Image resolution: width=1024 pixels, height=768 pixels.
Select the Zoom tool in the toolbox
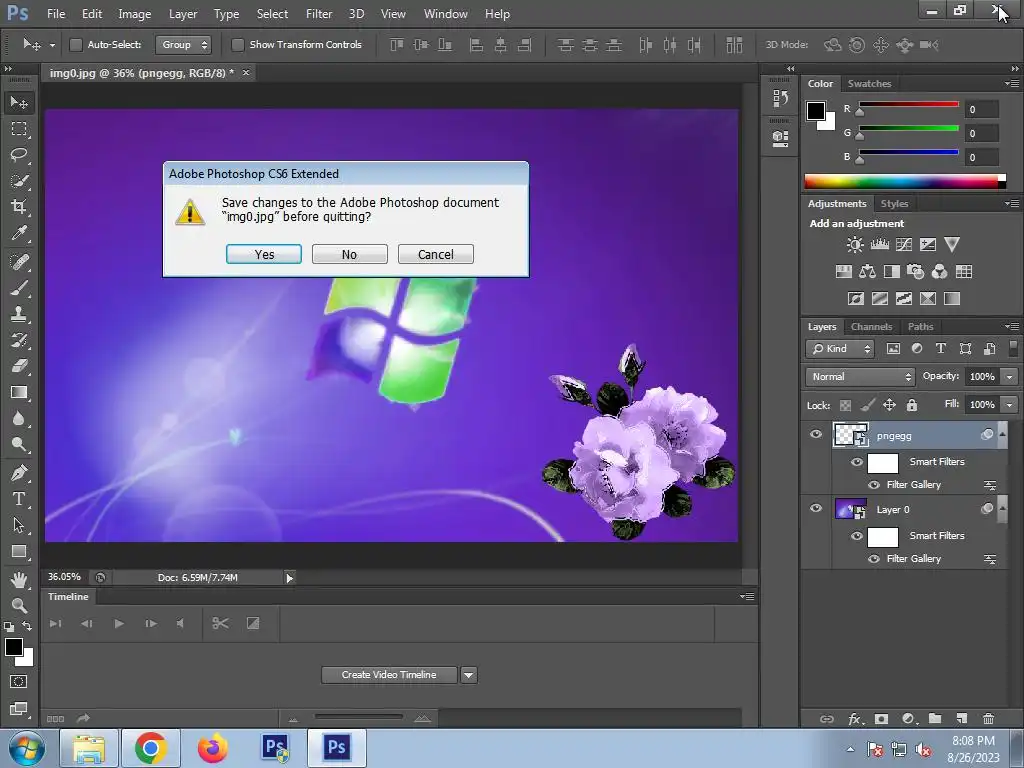[19, 605]
